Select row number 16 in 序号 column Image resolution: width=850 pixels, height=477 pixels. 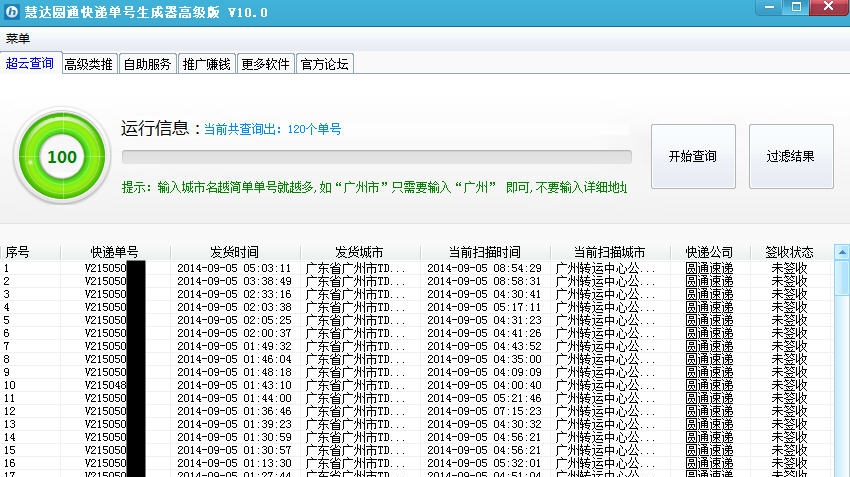pyautogui.click(x=10, y=463)
